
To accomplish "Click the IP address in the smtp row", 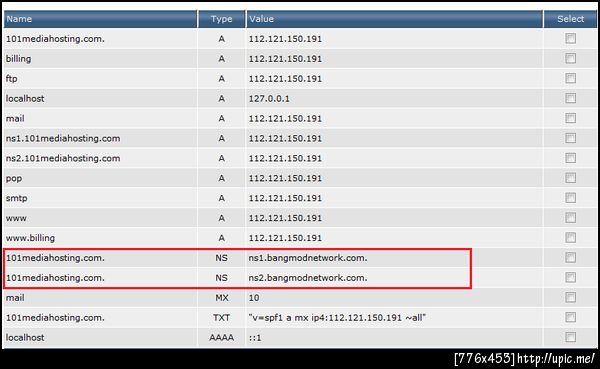I will (285, 198).
